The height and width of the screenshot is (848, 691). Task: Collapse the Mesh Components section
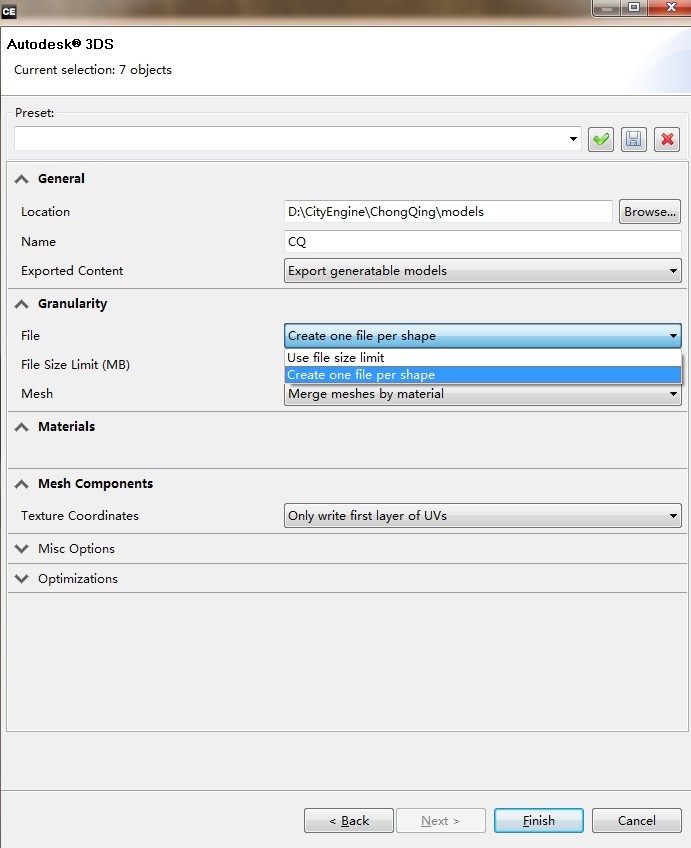click(22, 484)
